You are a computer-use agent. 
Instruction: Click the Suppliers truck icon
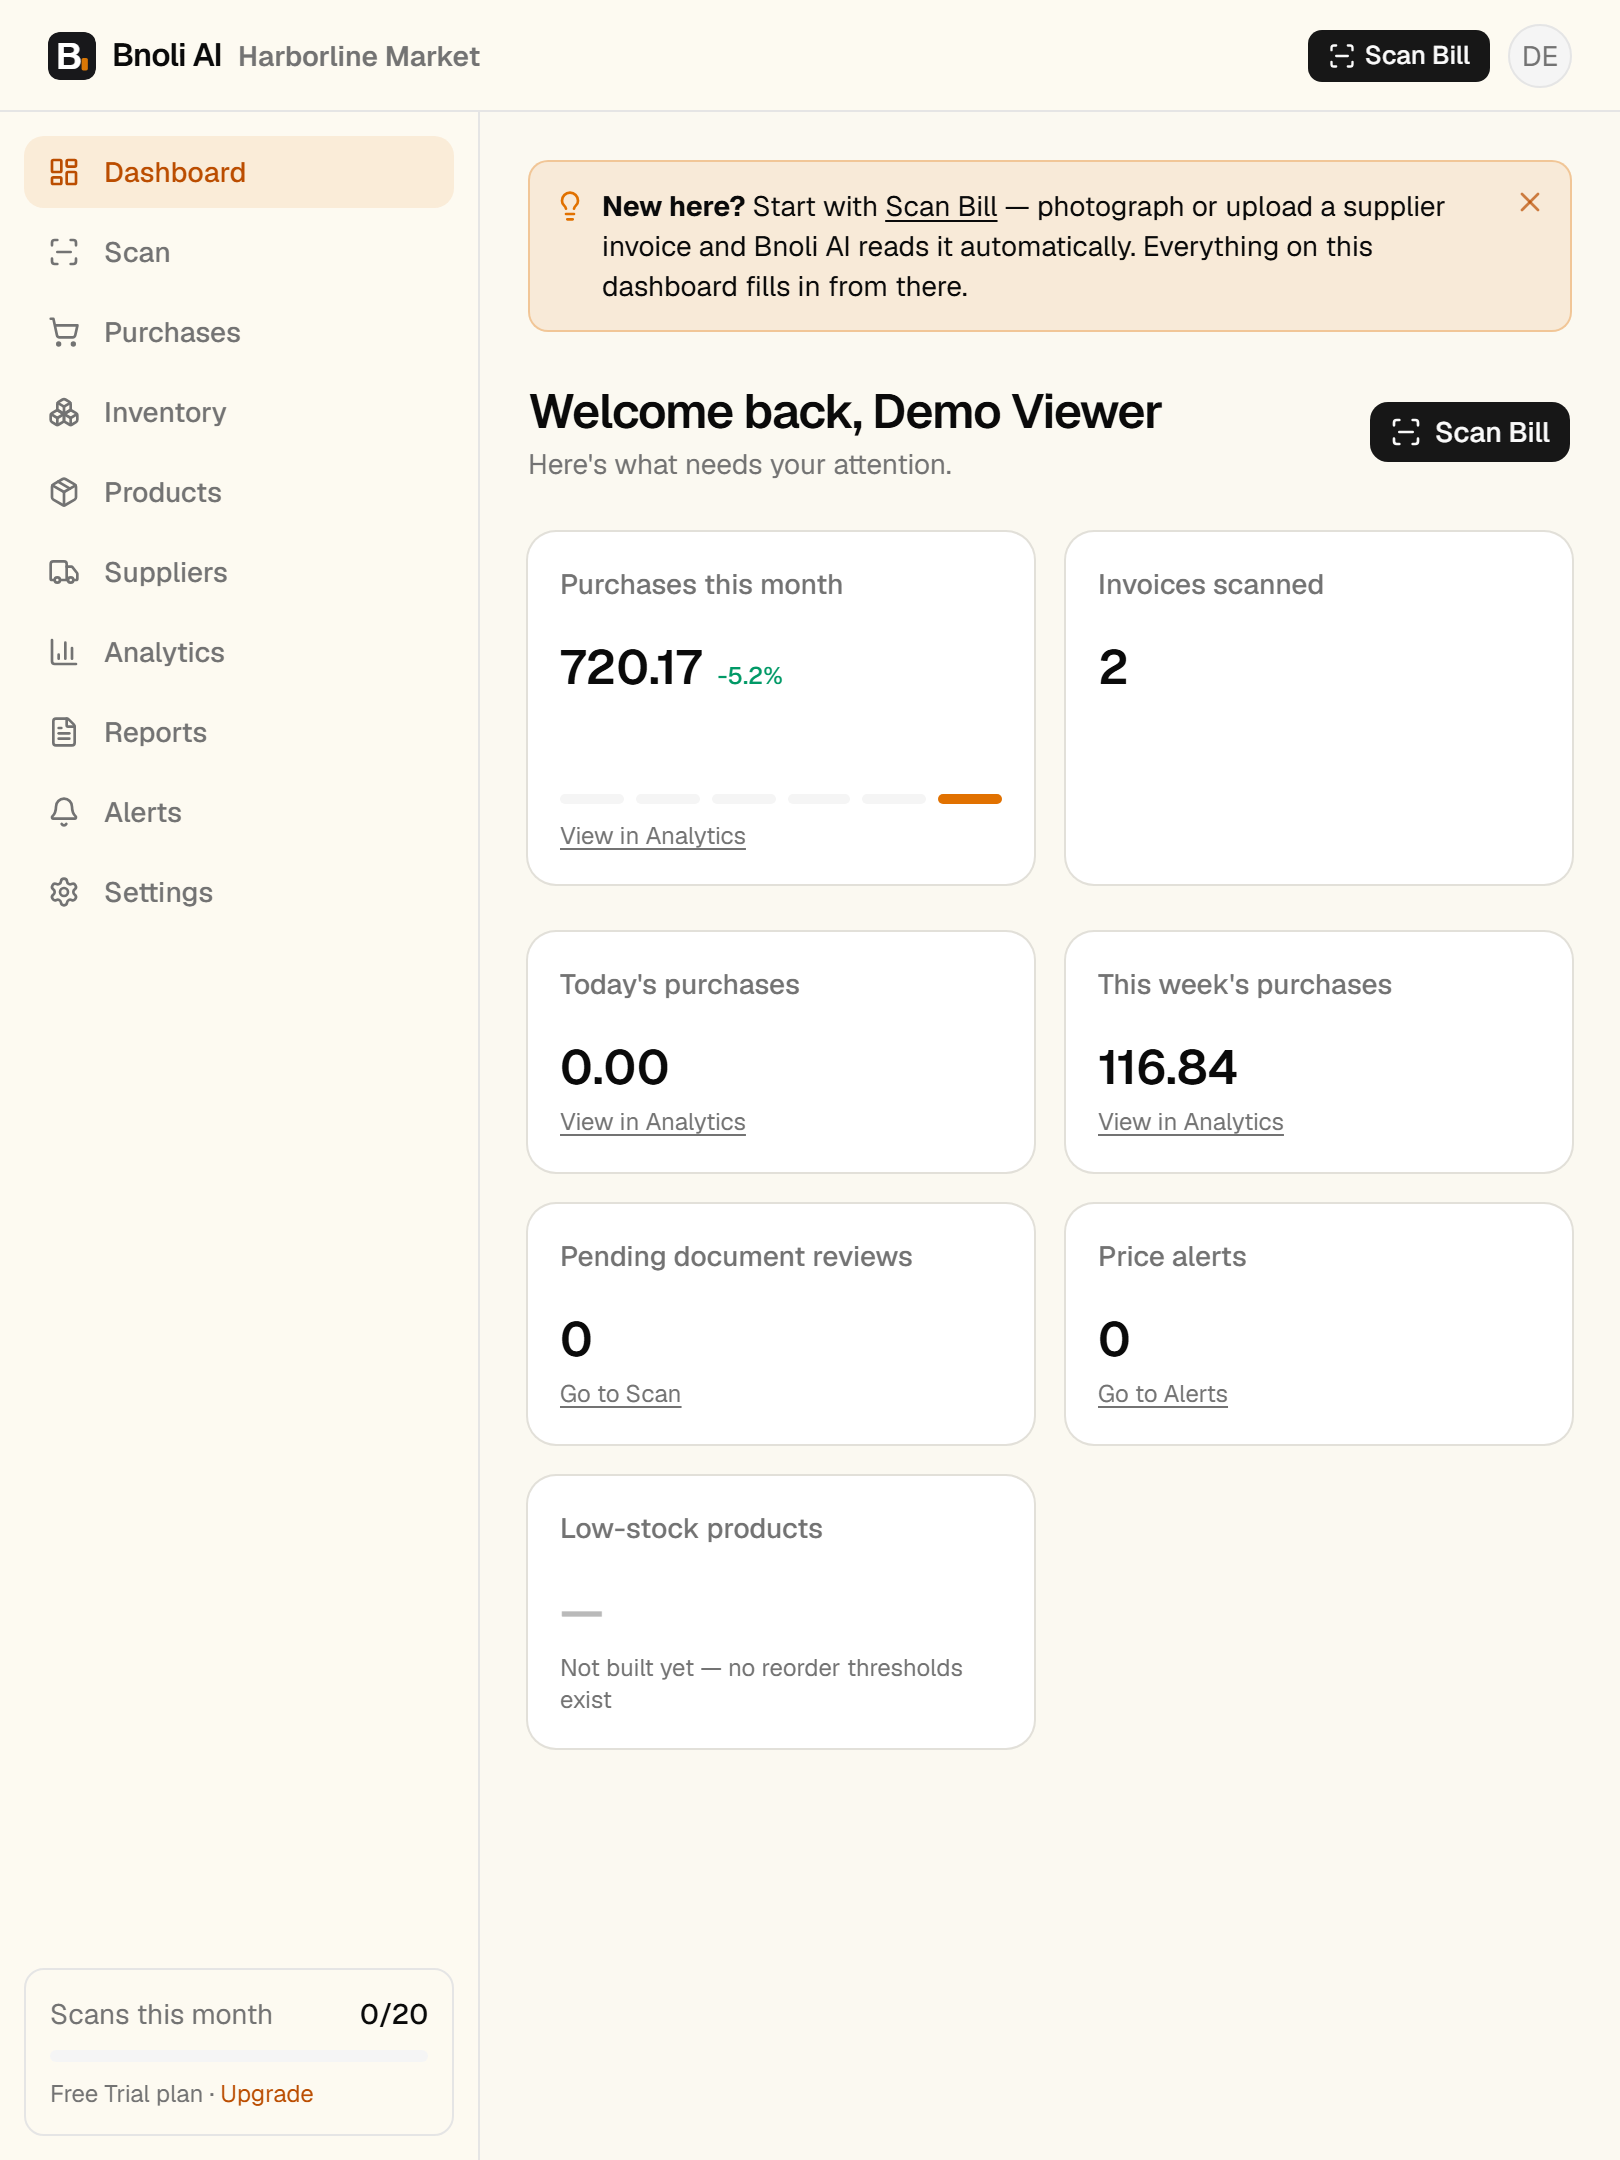click(x=64, y=572)
